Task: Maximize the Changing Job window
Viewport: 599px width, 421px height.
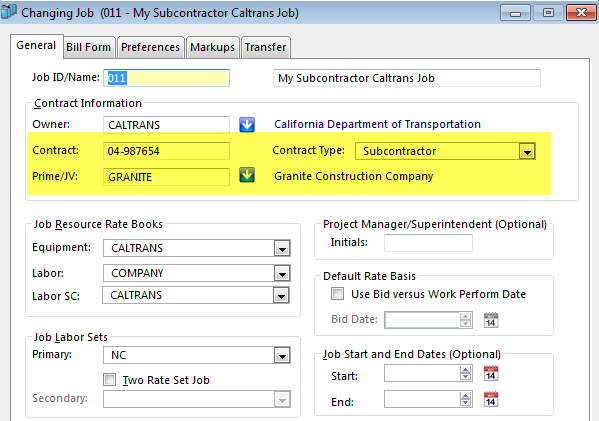Action: click(548, 13)
